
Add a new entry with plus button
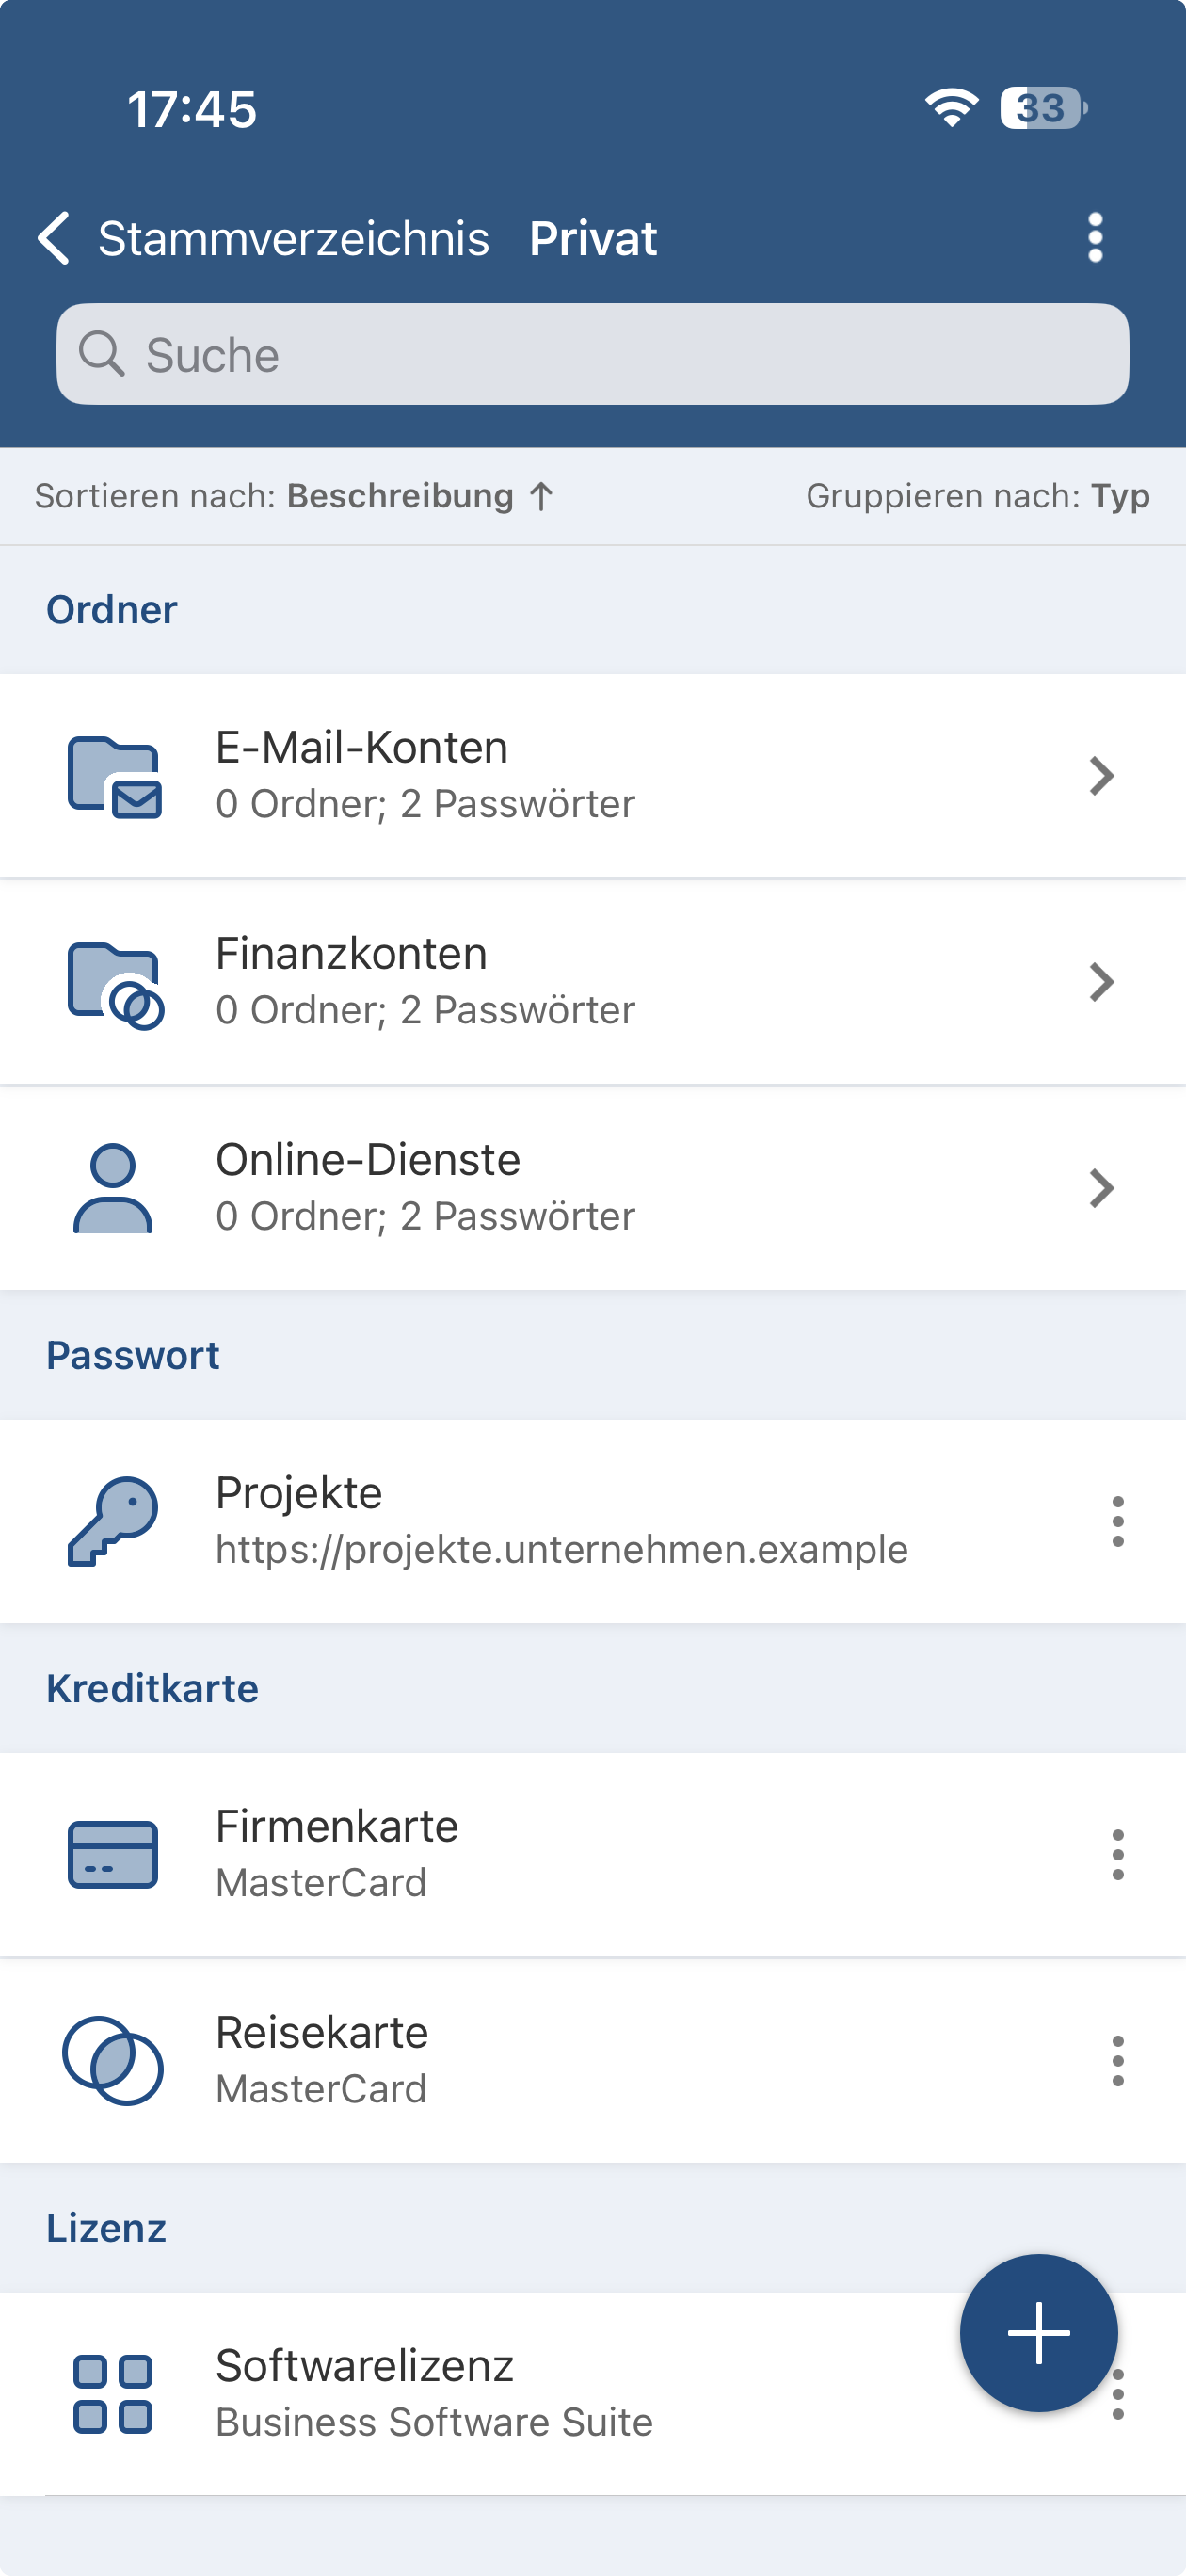(x=1038, y=2332)
